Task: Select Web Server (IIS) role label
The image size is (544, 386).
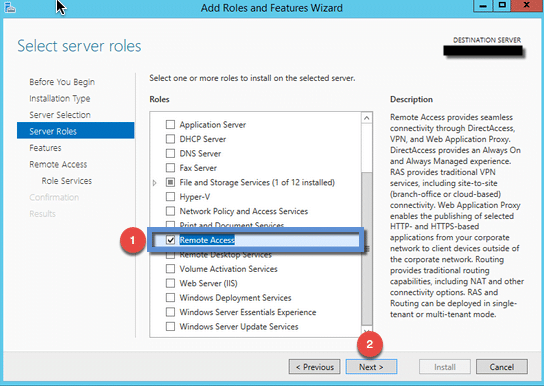Action: (x=209, y=283)
